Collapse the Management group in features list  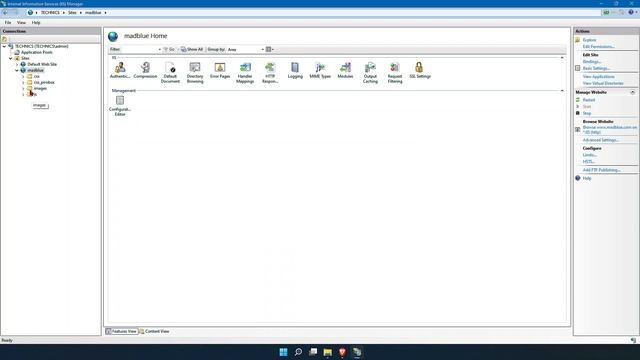click(x=562, y=91)
